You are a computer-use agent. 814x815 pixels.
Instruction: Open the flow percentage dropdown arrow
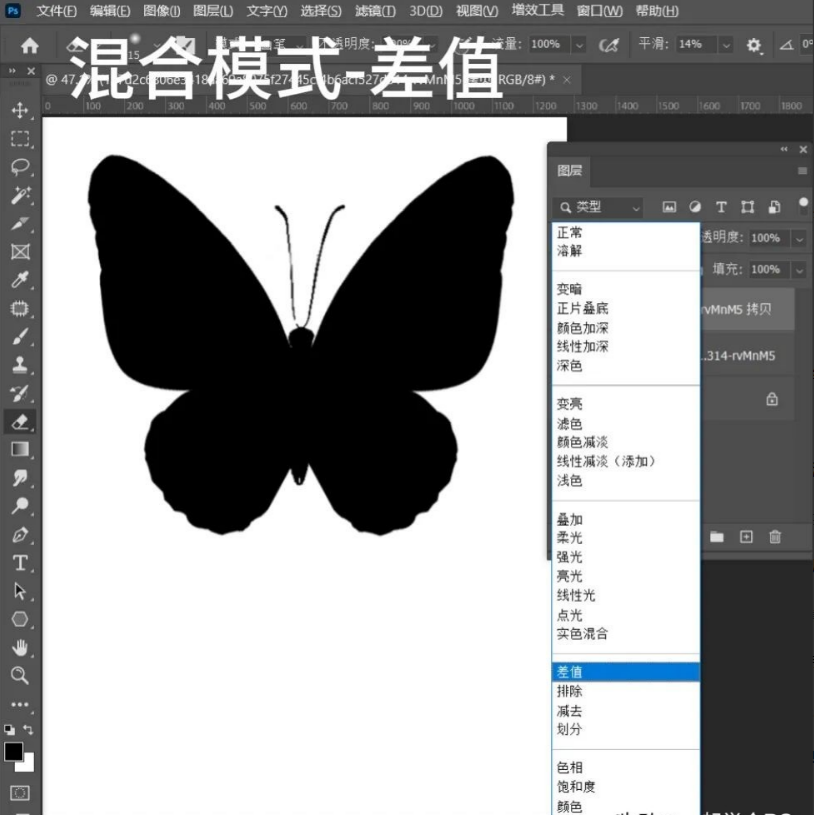(x=579, y=45)
